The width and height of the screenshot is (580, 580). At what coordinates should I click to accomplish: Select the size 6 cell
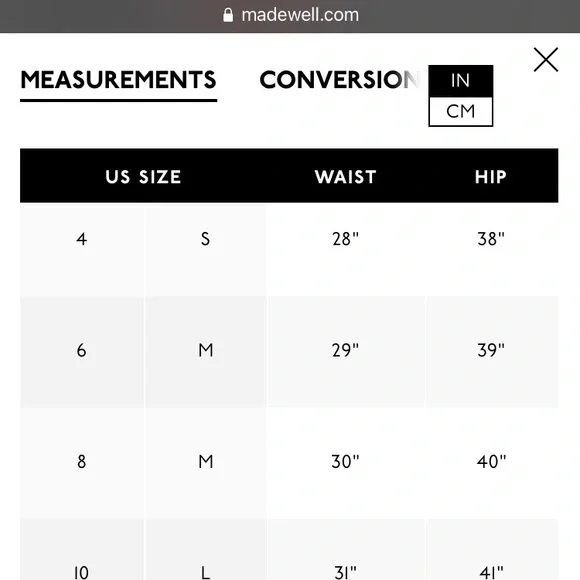pyautogui.click(x=82, y=350)
